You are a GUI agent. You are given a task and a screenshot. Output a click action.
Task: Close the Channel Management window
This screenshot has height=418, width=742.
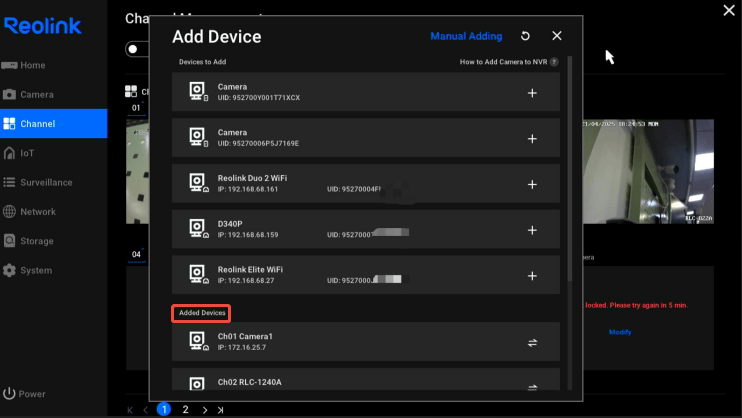tap(729, 10)
